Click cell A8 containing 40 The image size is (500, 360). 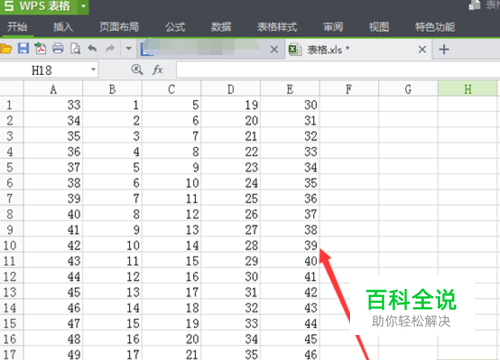(x=53, y=214)
